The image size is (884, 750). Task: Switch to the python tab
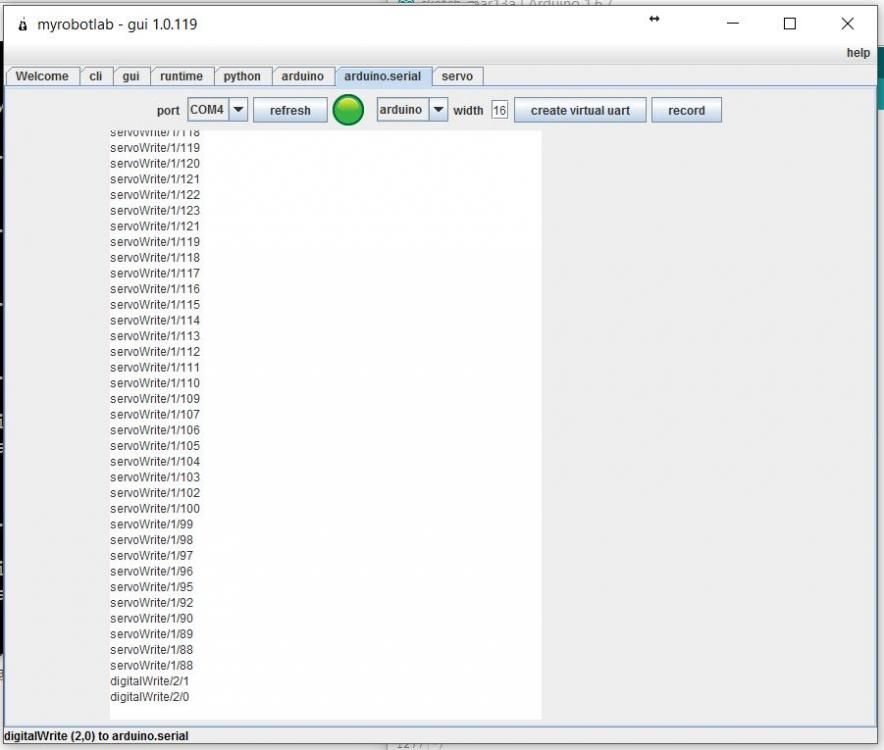[x=242, y=76]
